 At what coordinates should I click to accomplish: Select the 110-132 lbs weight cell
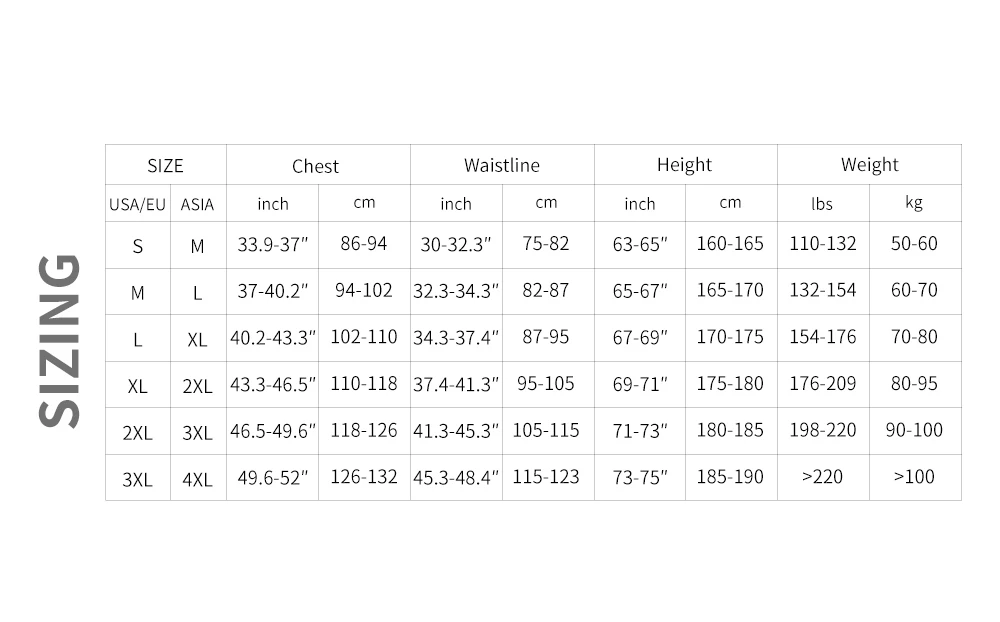(x=822, y=244)
